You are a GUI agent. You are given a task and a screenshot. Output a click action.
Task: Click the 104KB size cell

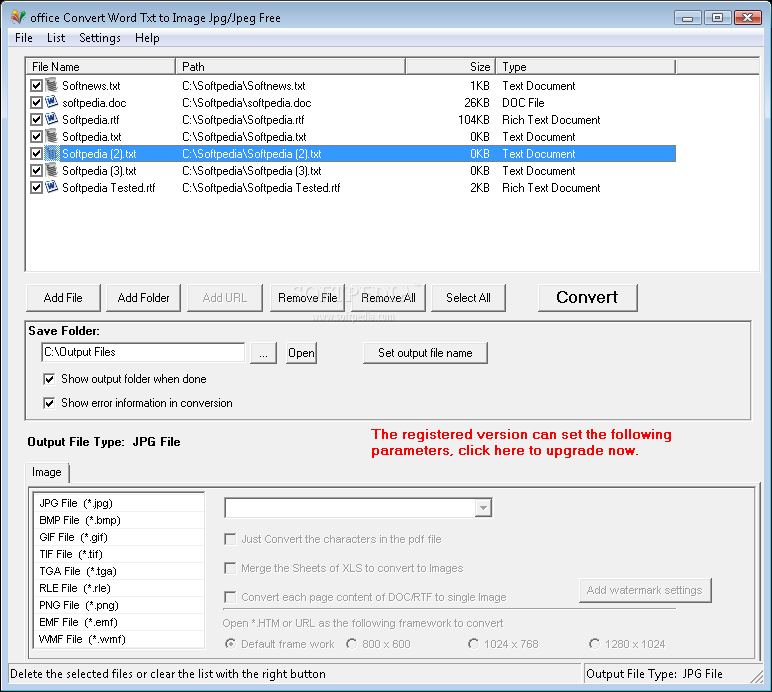(x=474, y=120)
